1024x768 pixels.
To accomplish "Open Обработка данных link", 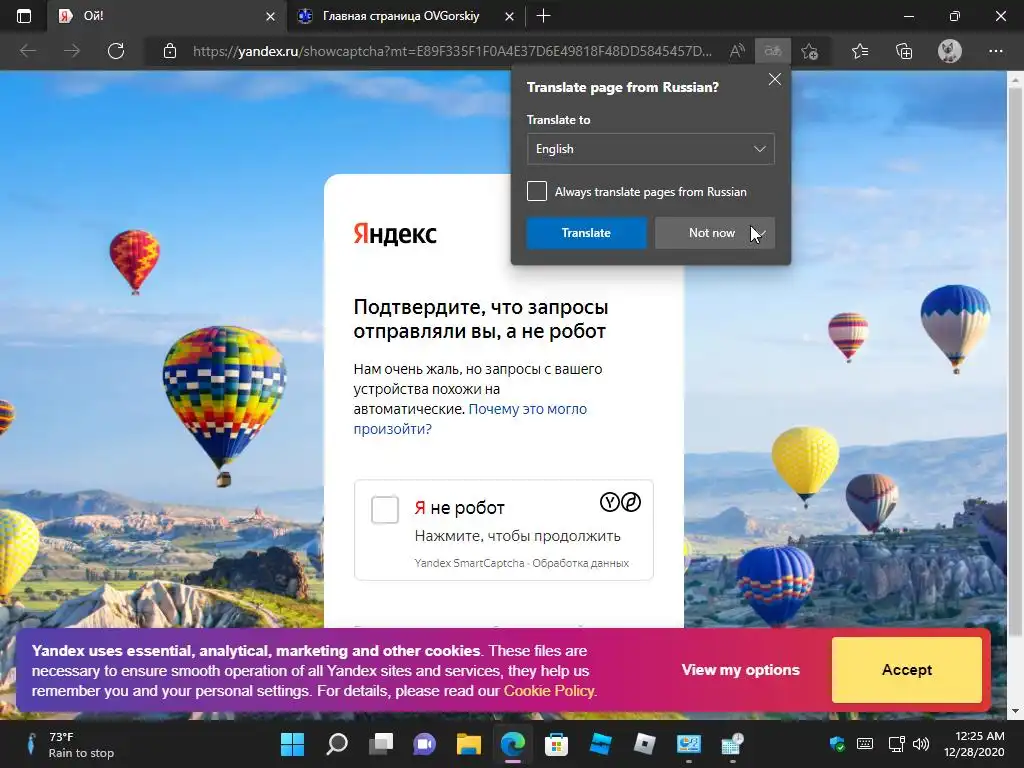I will [581, 563].
